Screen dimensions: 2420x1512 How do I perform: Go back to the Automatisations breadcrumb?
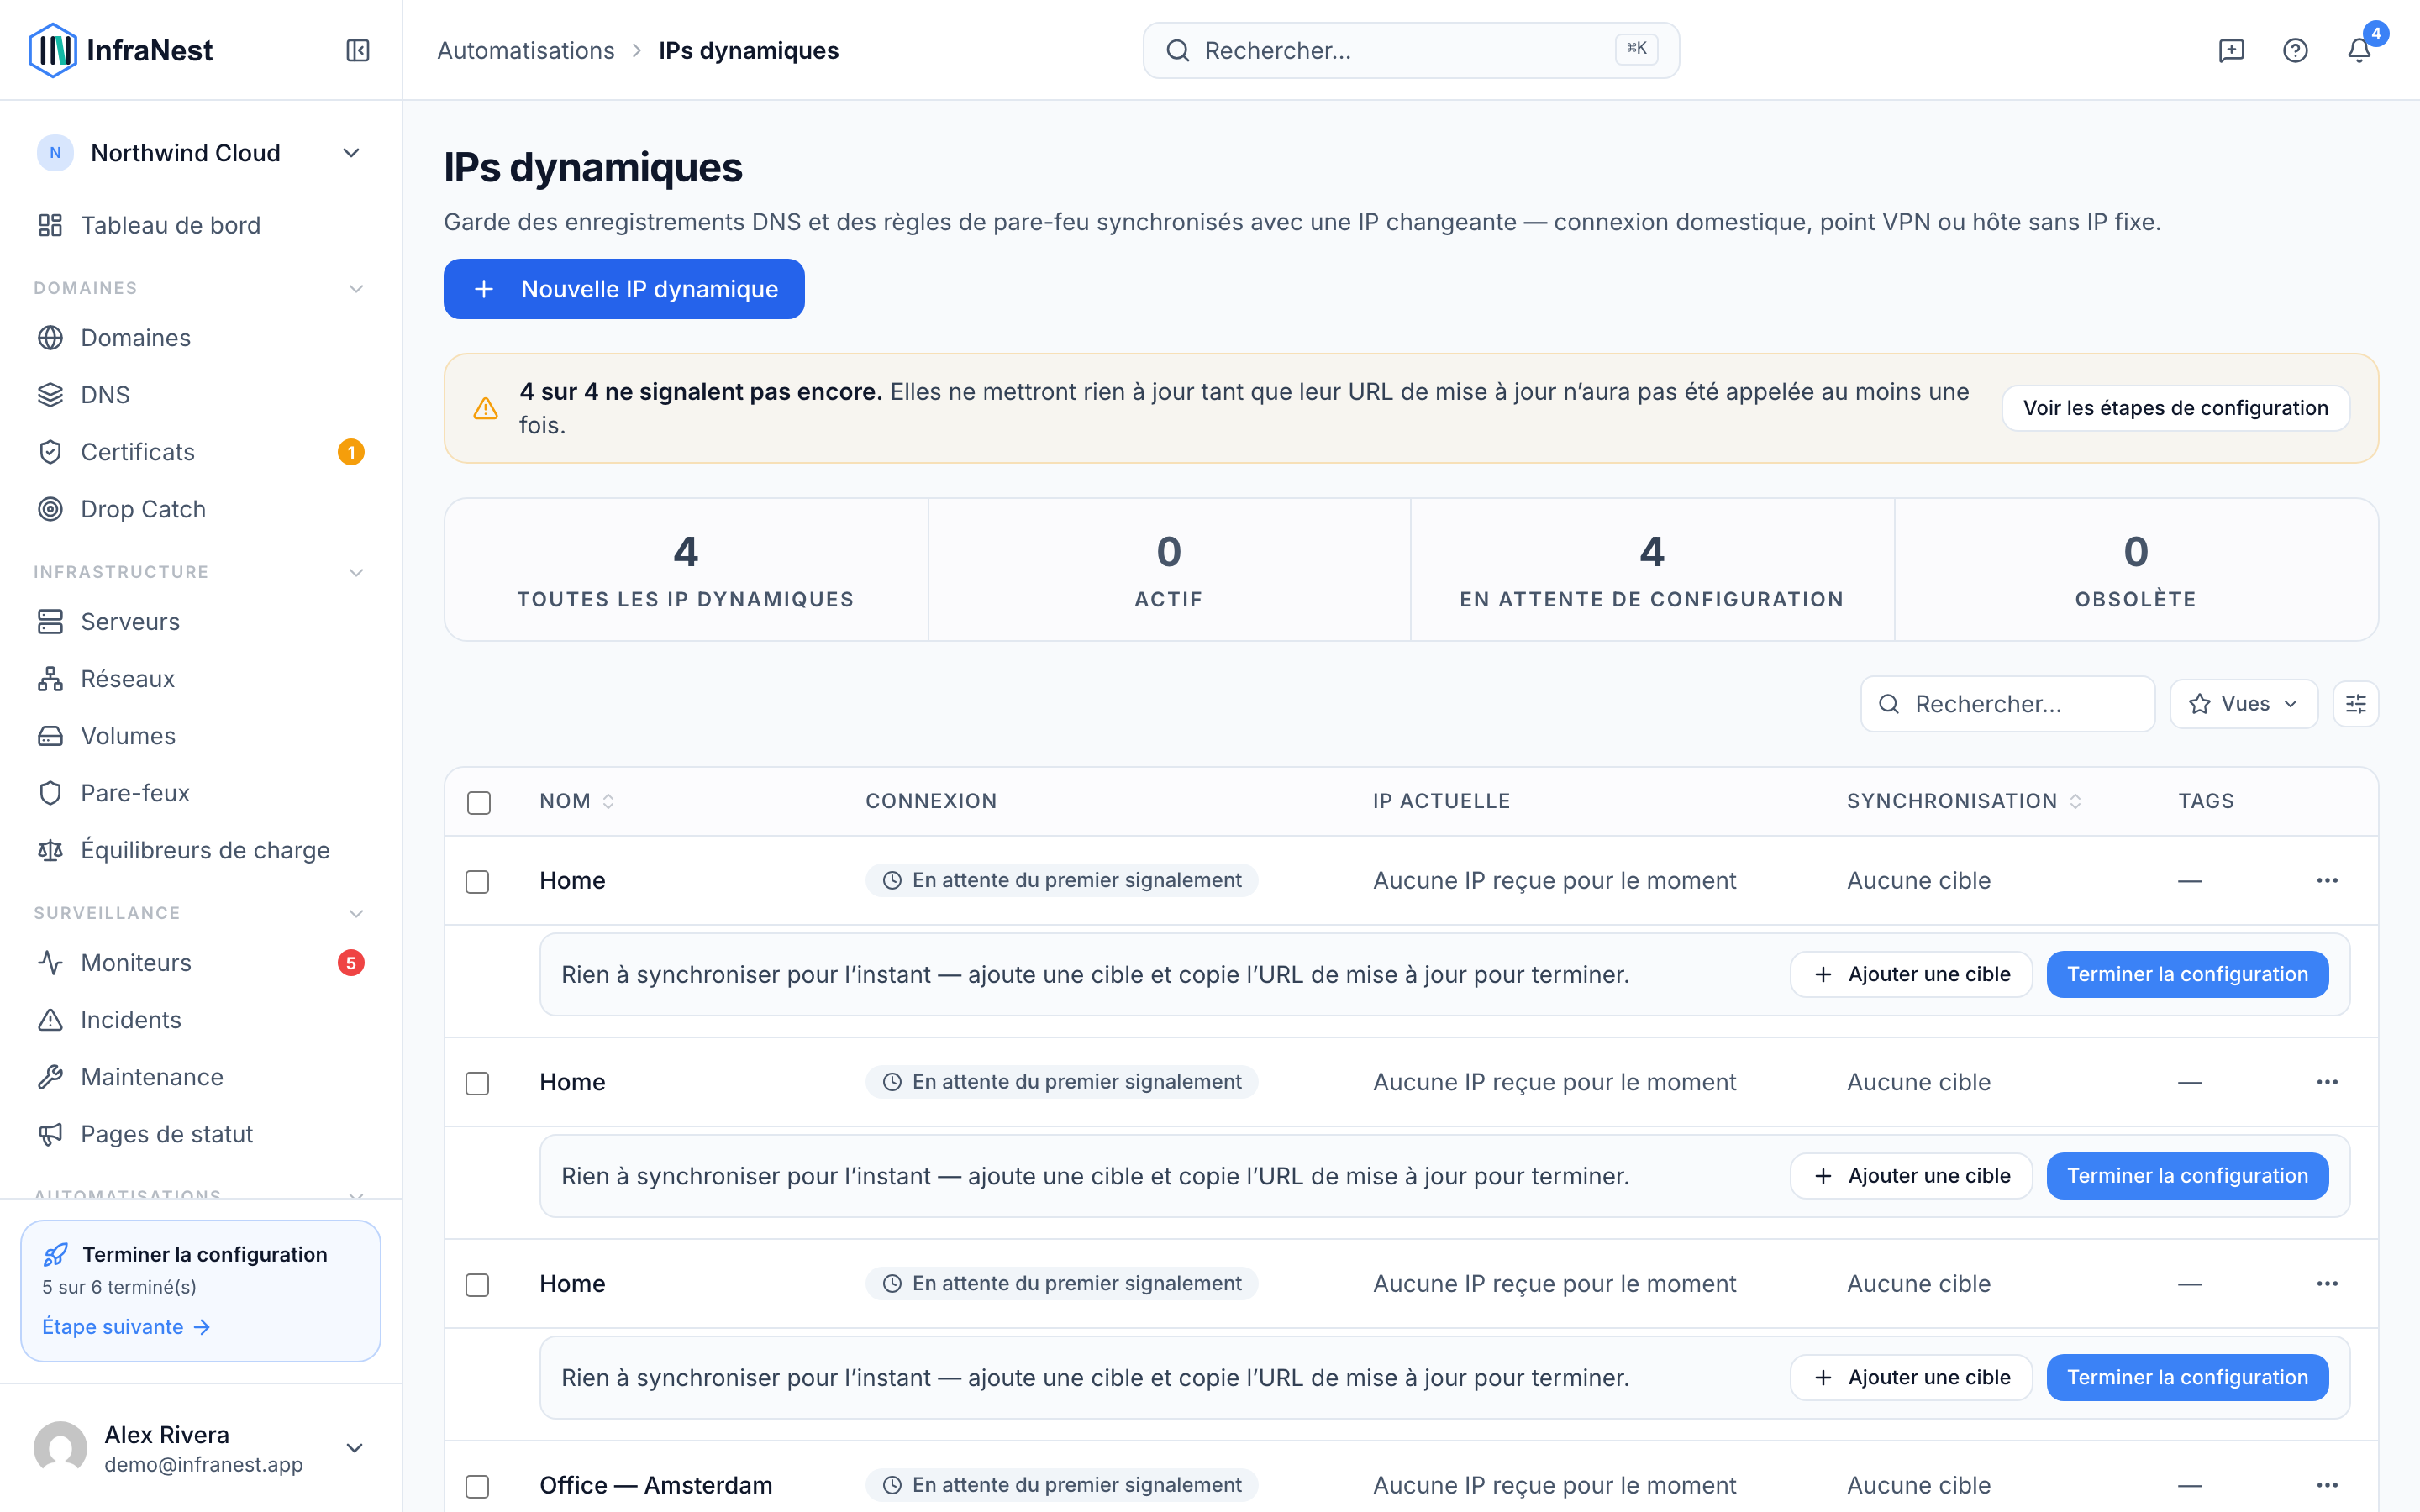[526, 50]
